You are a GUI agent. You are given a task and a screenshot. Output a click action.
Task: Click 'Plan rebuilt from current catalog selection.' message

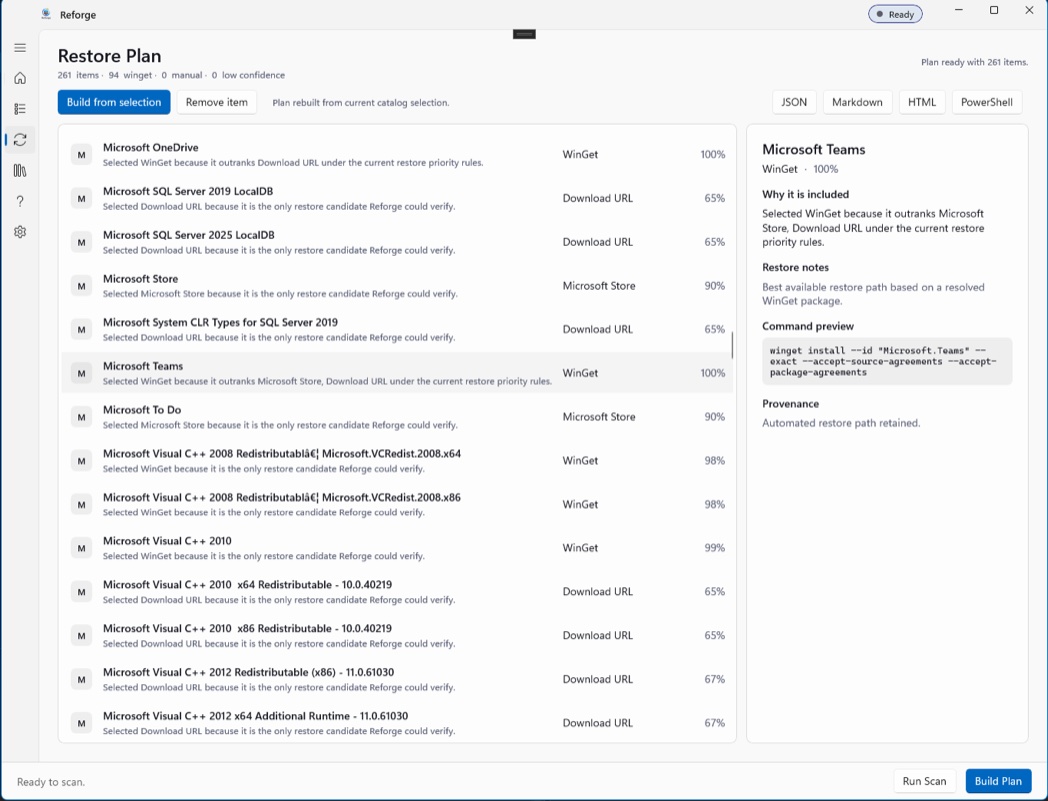click(361, 102)
